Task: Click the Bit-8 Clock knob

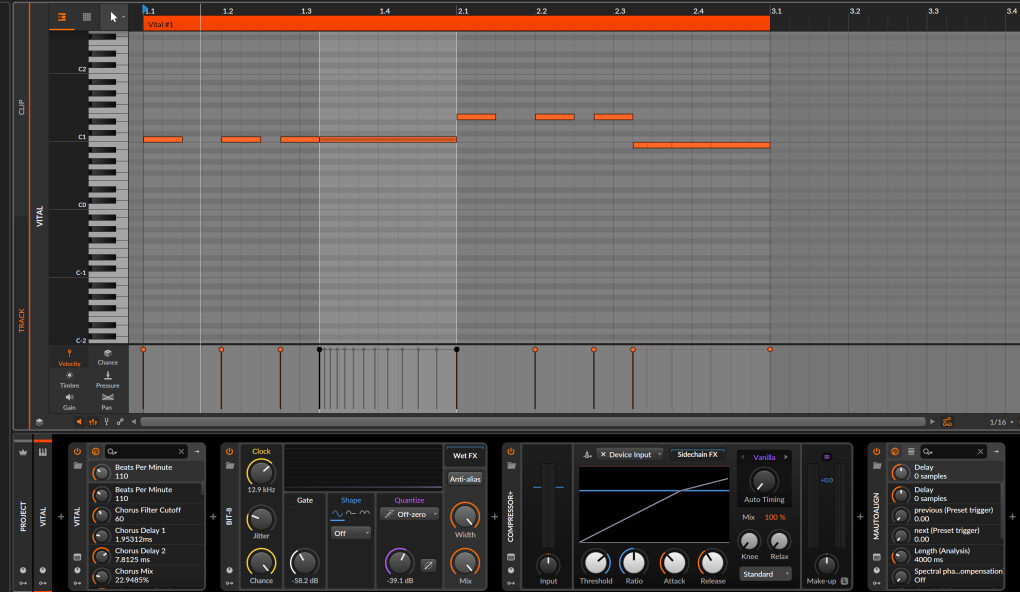Action: [x=261, y=472]
